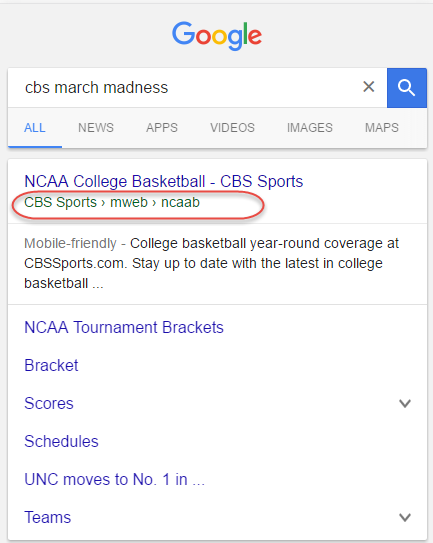The width and height of the screenshot is (433, 543).
Task: Expand the Scores chevron
Action: tap(405, 403)
